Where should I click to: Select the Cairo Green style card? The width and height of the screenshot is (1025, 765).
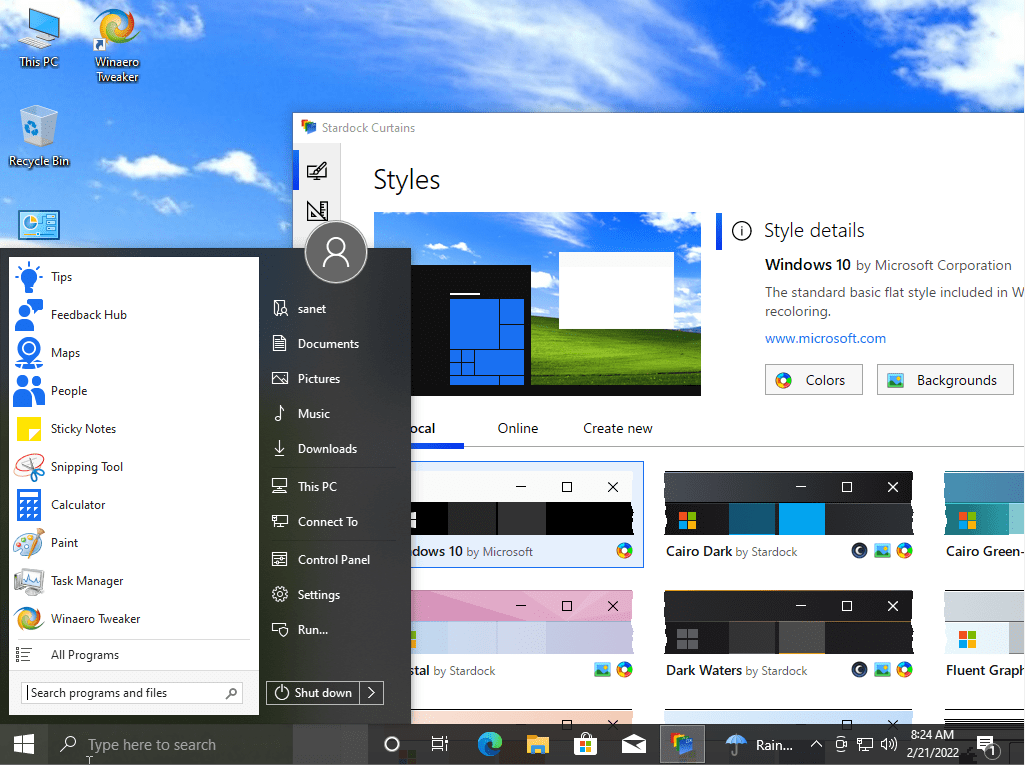tap(984, 515)
